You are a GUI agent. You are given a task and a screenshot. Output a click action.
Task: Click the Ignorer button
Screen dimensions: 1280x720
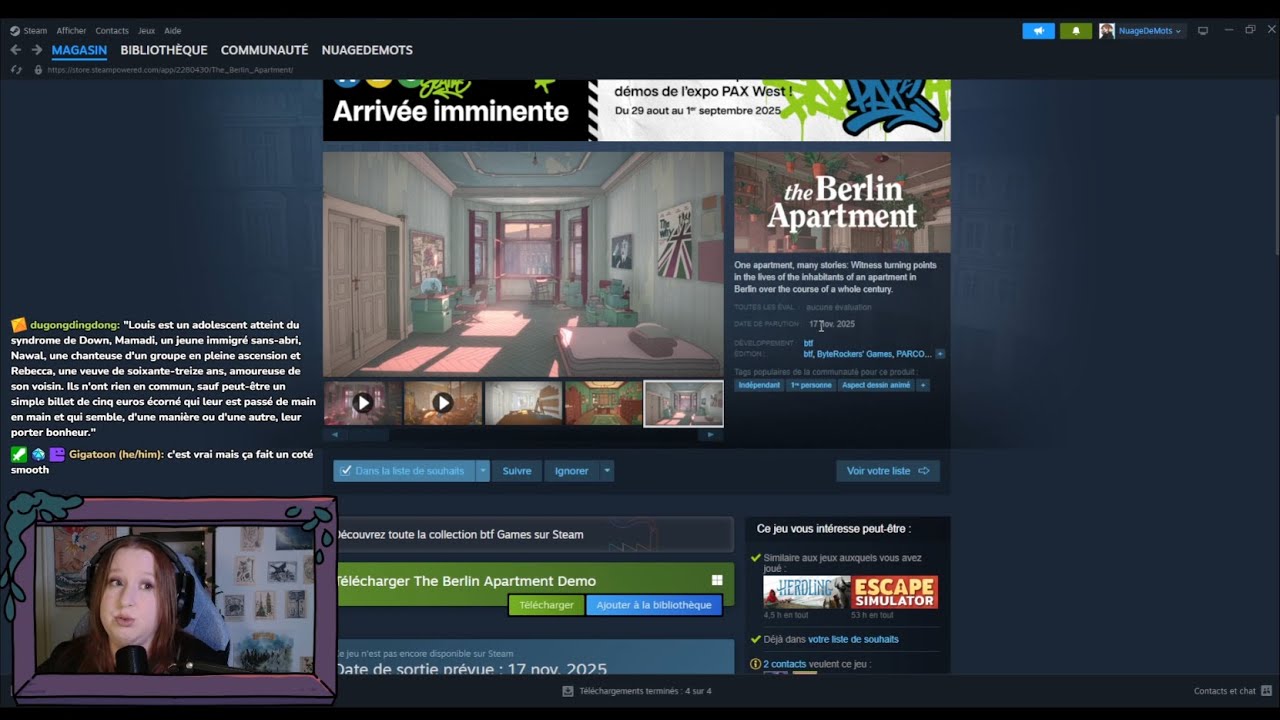click(572, 471)
